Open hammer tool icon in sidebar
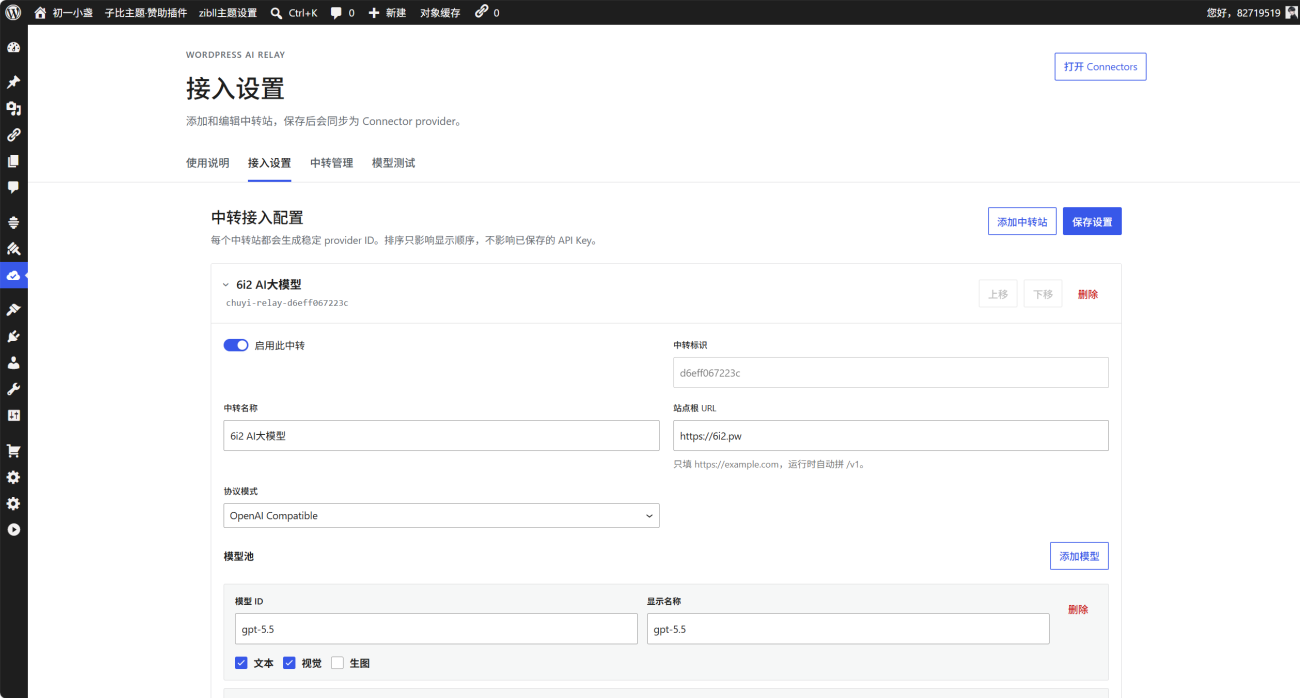 (14, 248)
